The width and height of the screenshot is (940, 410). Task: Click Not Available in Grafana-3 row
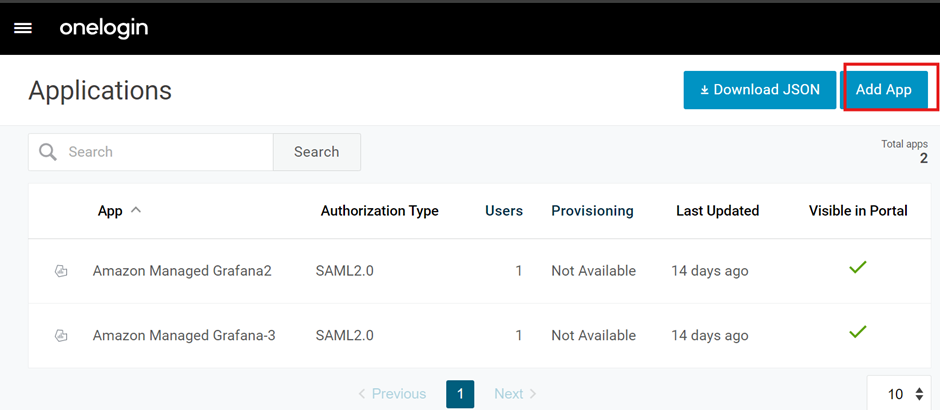pyautogui.click(x=593, y=336)
